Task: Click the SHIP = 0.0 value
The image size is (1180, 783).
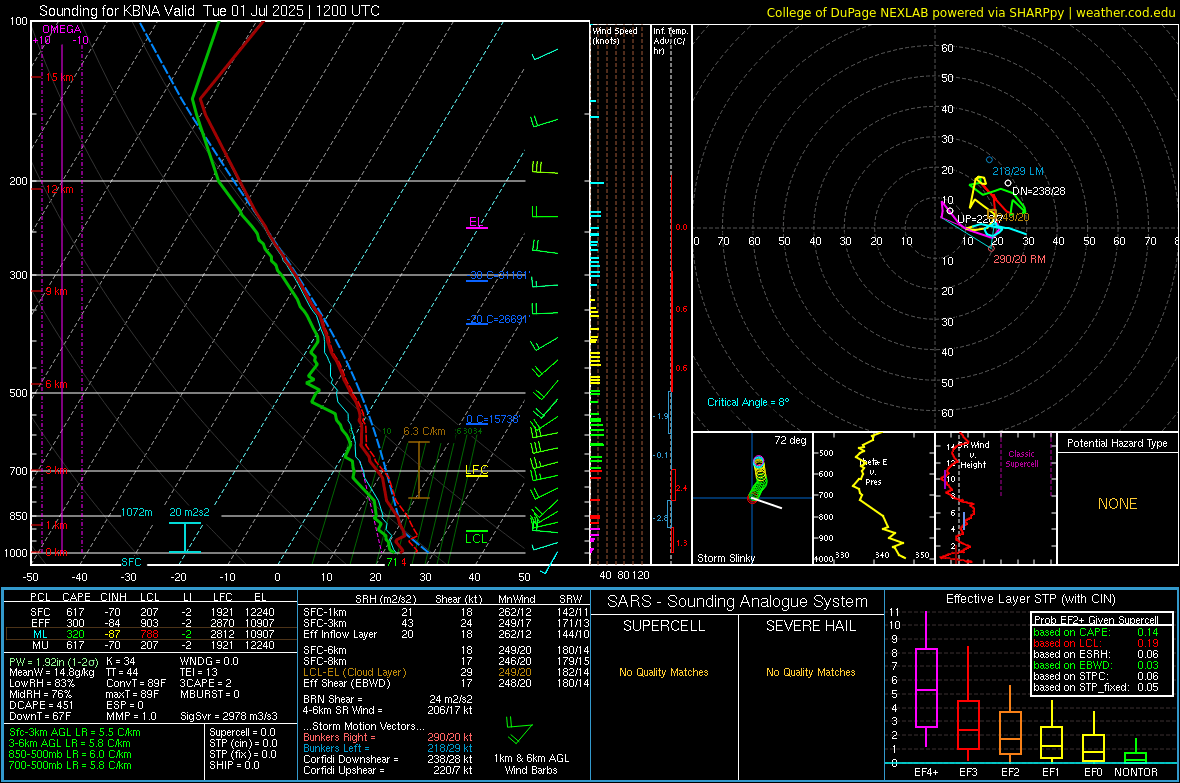Action: click(234, 765)
